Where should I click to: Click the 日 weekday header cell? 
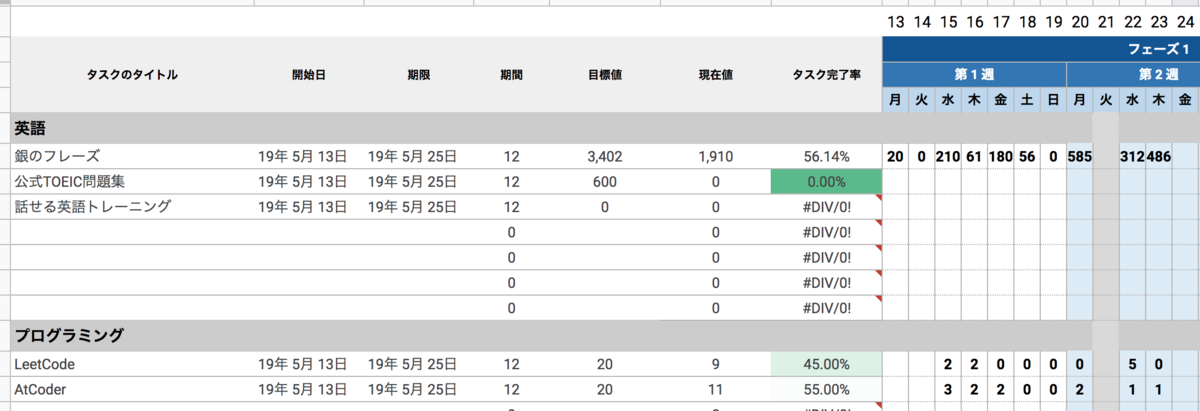click(1053, 100)
